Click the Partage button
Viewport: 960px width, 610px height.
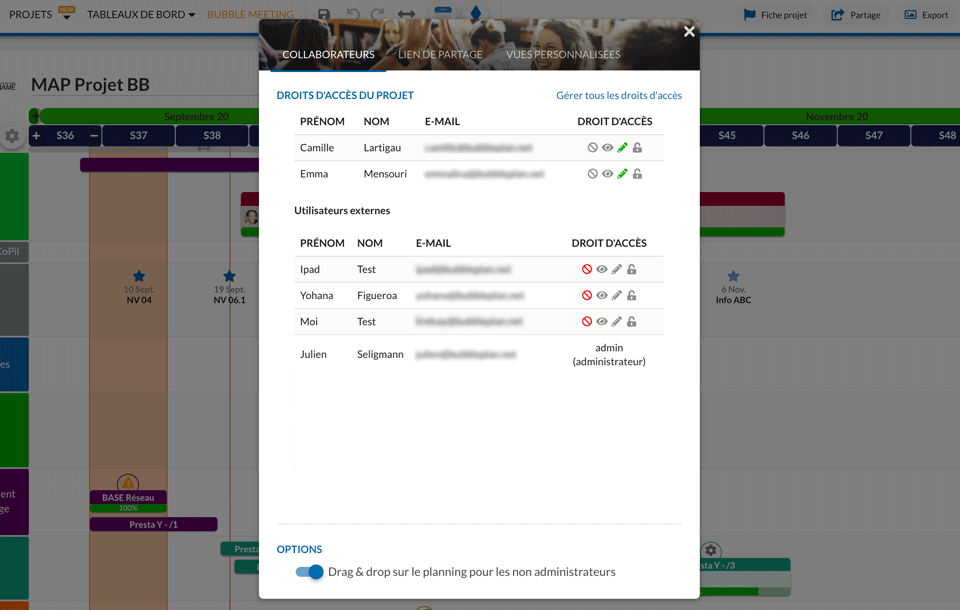point(856,15)
